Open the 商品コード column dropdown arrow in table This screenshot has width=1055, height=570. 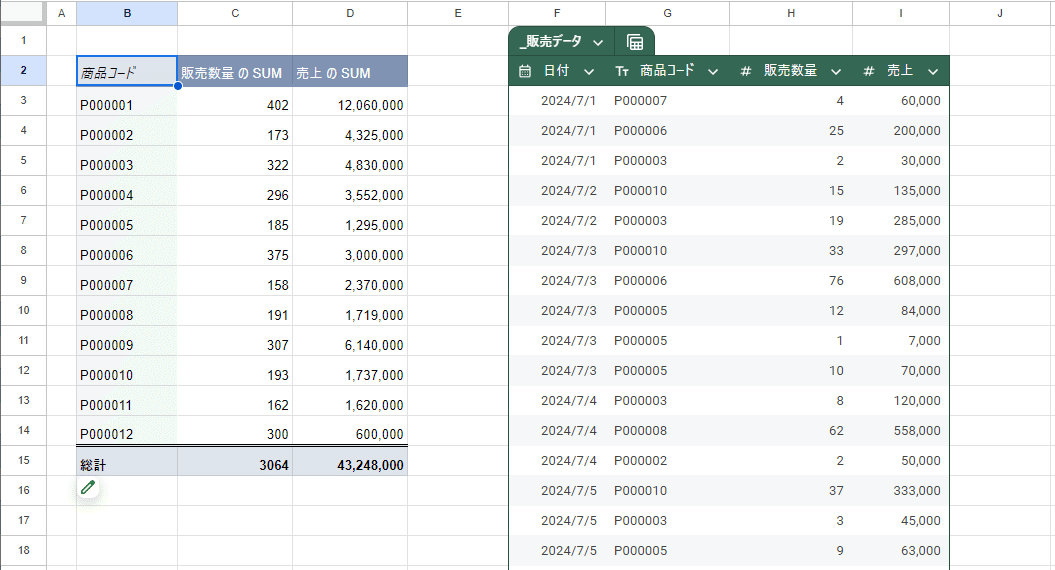pyautogui.click(x=713, y=71)
